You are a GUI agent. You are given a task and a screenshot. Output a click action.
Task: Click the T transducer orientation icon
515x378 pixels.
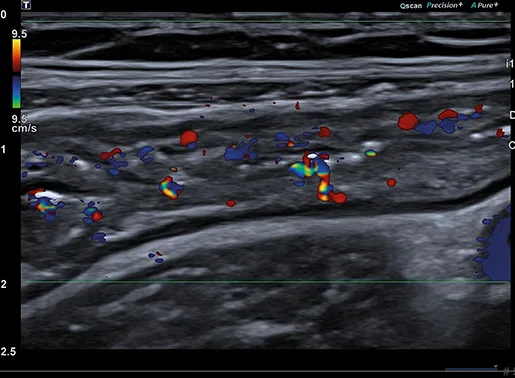pos(26,5)
